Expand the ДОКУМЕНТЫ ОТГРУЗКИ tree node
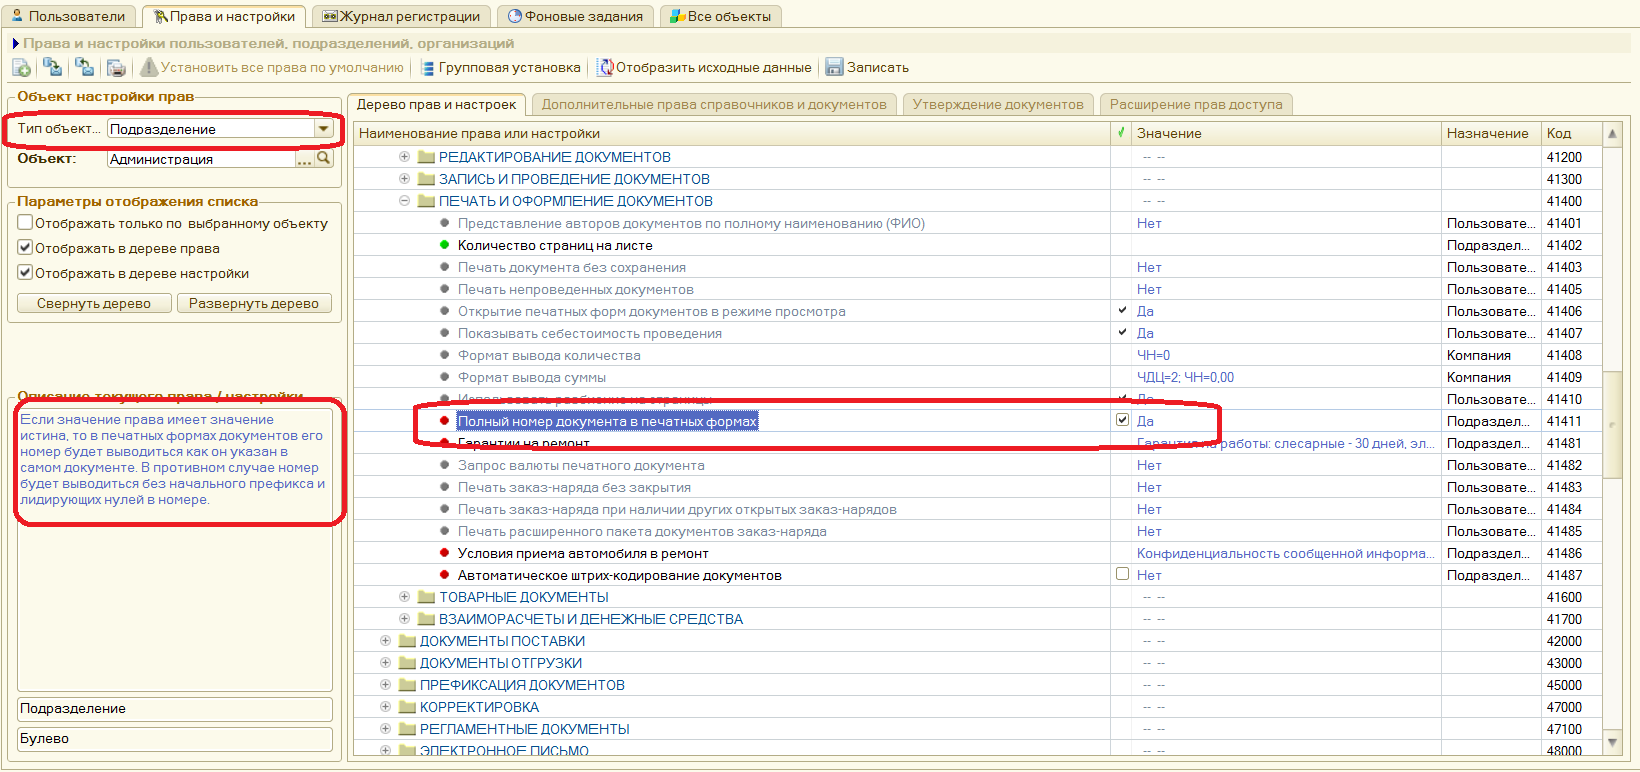The image size is (1640, 772). click(385, 662)
